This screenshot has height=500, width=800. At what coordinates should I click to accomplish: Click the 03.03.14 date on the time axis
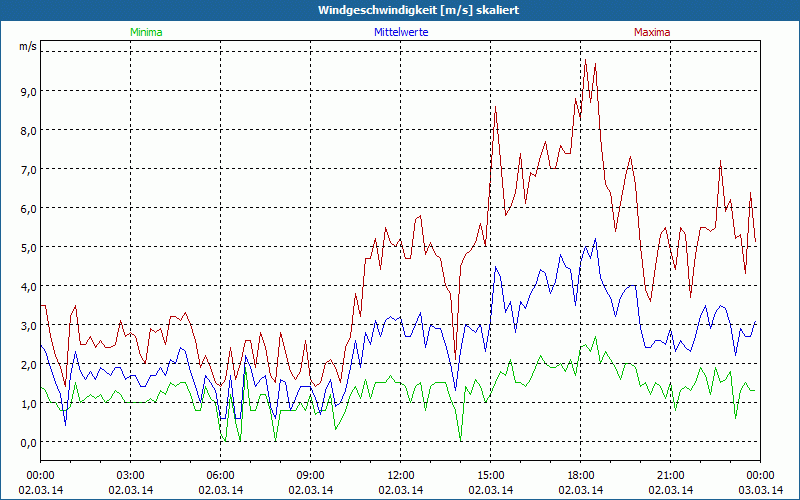coord(760,490)
